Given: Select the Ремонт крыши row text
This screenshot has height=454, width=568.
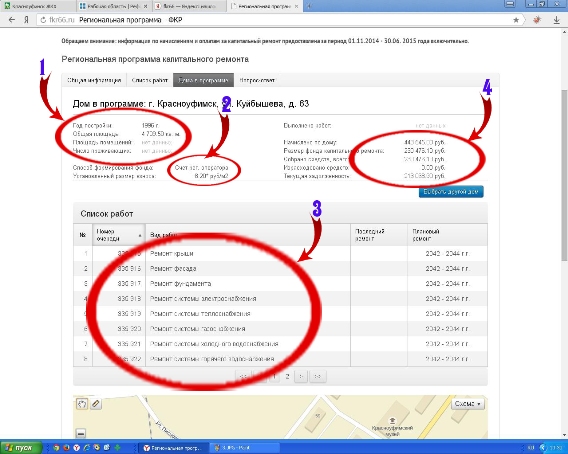Looking at the screenshot, I should [171, 254].
